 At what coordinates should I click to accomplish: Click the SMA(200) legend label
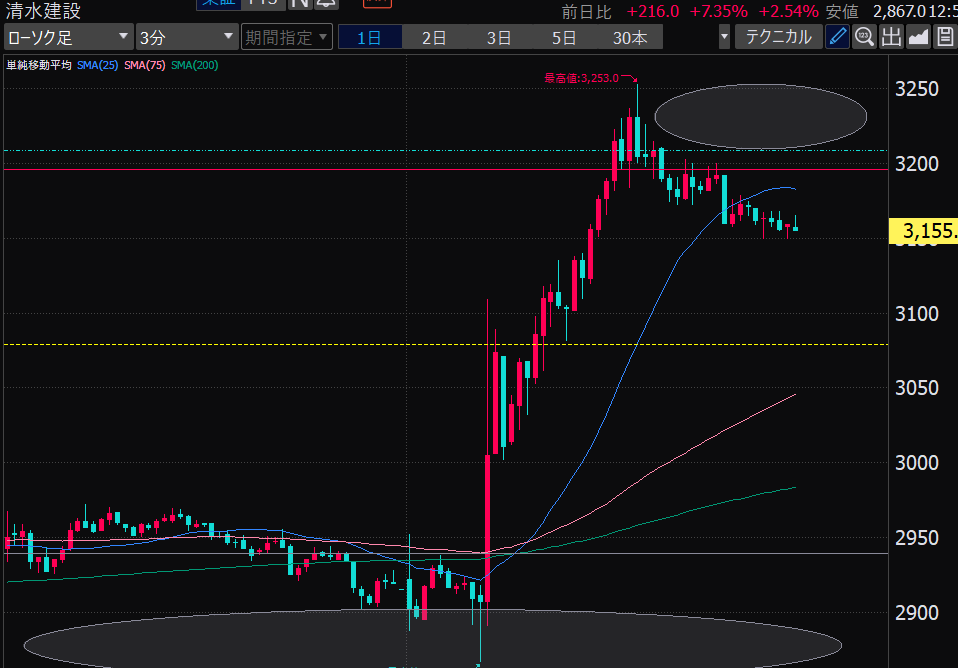tap(195, 65)
